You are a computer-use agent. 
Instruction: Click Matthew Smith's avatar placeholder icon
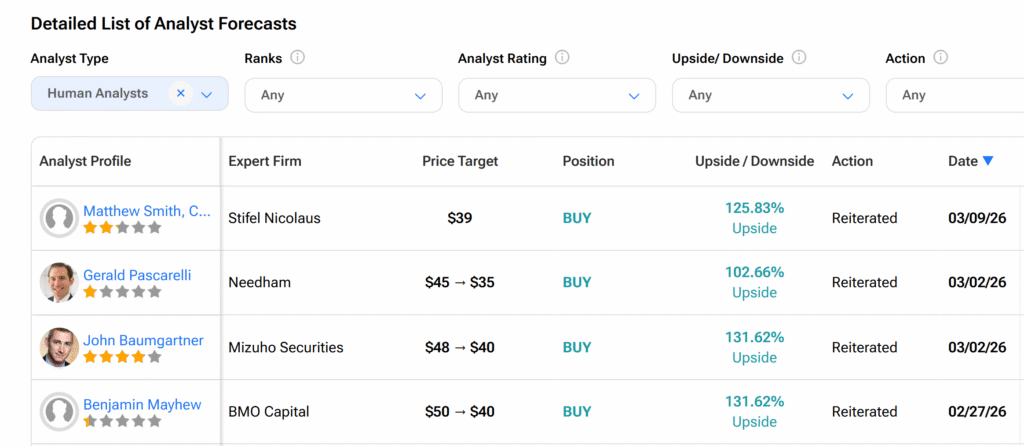coord(60,218)
